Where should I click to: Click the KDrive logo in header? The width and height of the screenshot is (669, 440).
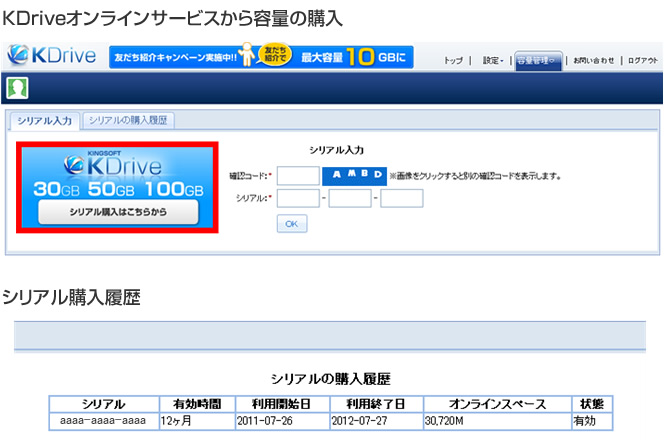tap(52, 55)
